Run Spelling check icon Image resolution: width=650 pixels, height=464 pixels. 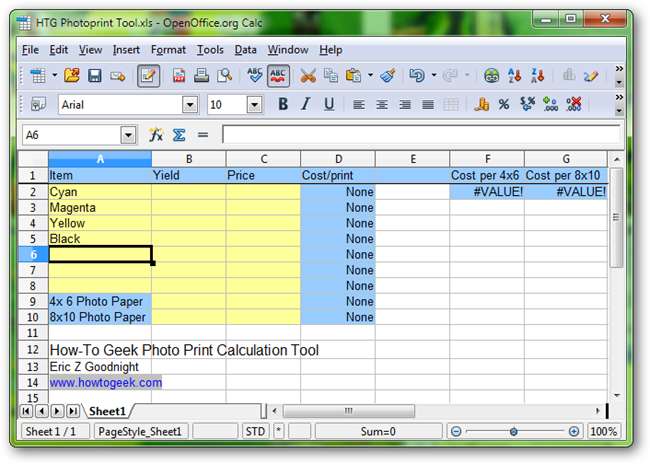[x=255, y=76]
